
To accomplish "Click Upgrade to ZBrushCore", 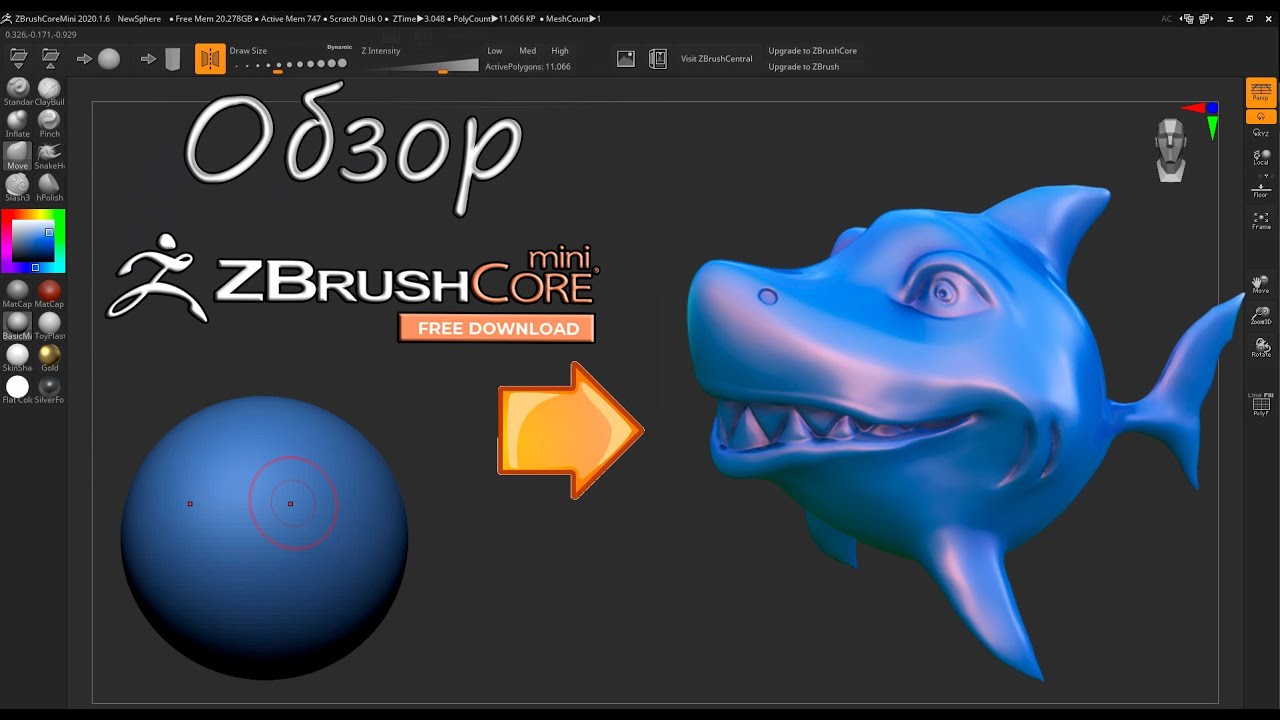I will pyautogui.click(x=812, y=51).
